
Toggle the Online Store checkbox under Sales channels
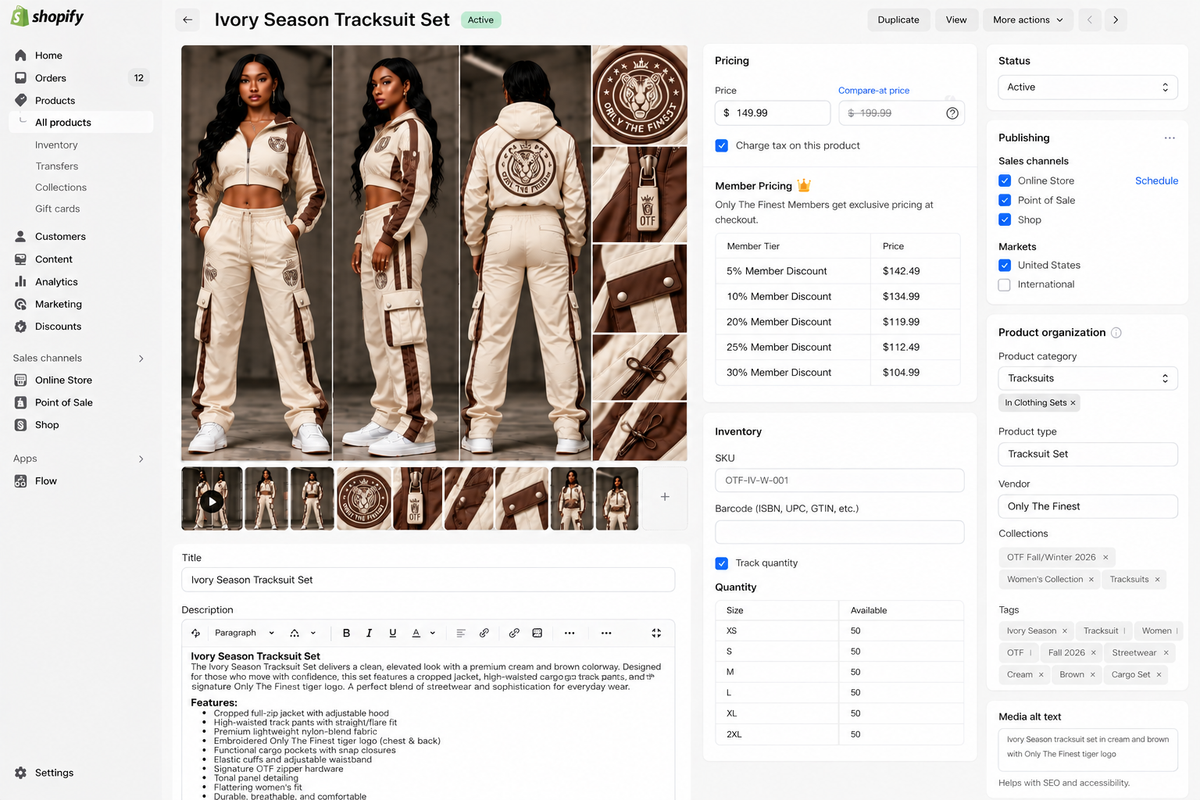pyautogui.click(x=1005, y=181)
